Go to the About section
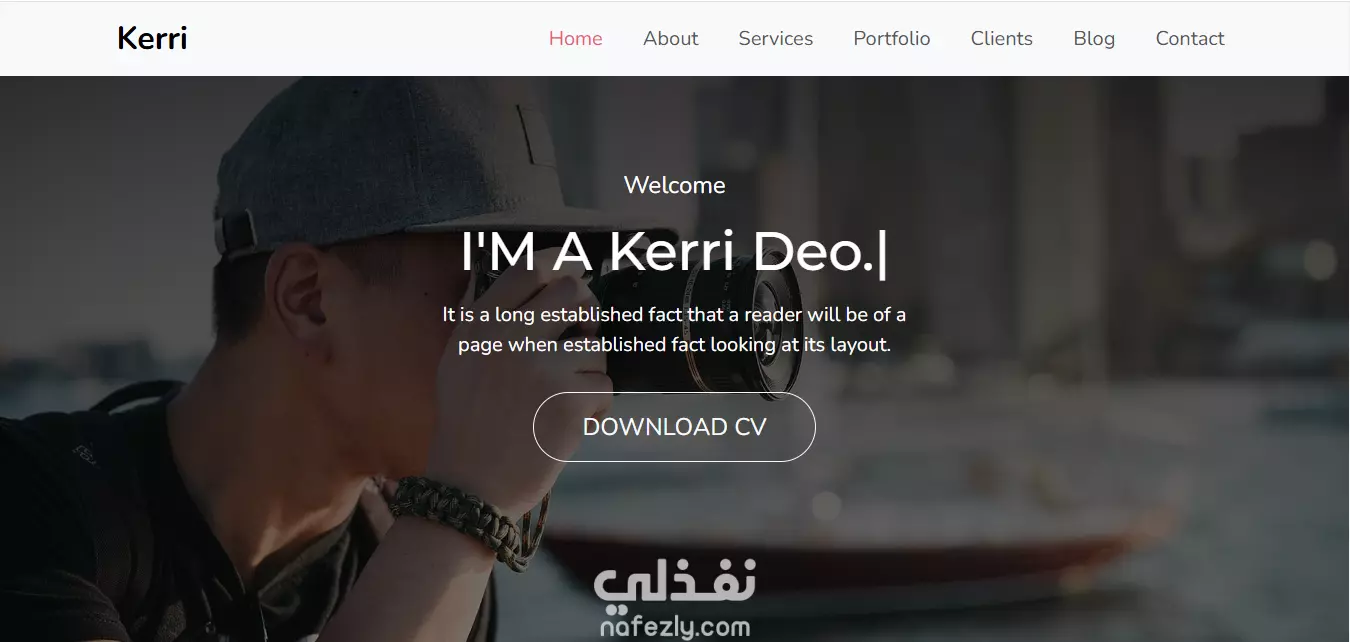 (x=670, y=39)
